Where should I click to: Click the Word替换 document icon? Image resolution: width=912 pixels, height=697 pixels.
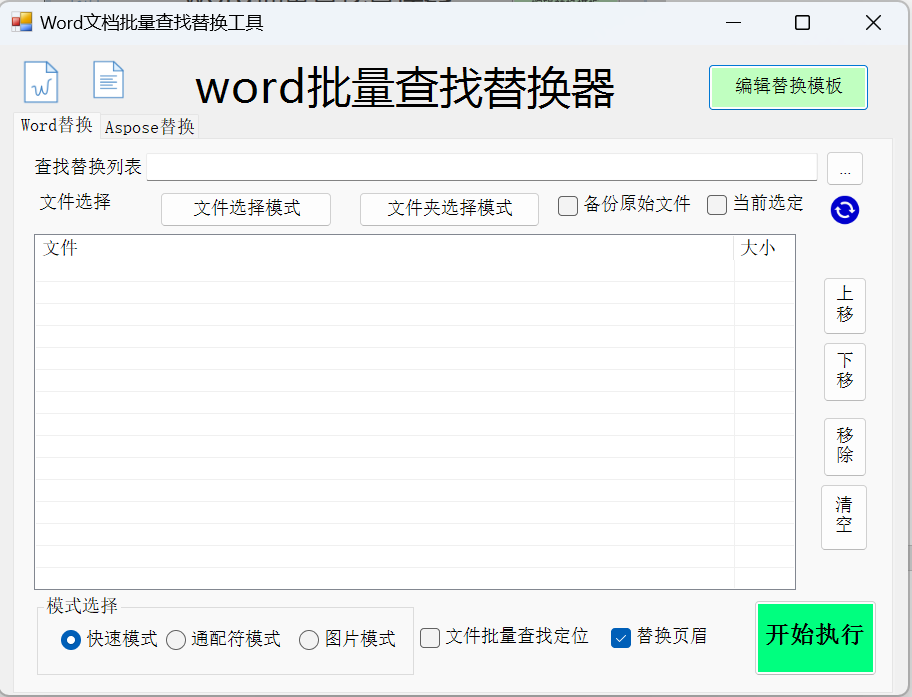point(40,82)
